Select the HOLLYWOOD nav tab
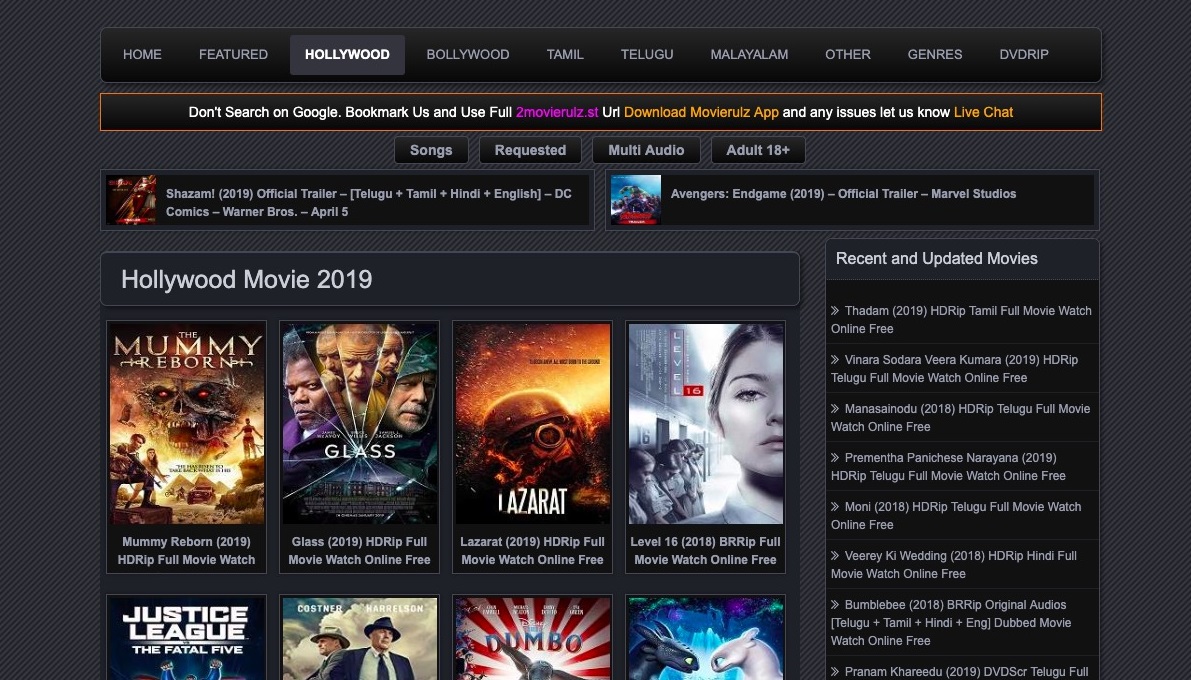Image resolution: width=1191 pixels, height=680 pixels. [347, 55]
